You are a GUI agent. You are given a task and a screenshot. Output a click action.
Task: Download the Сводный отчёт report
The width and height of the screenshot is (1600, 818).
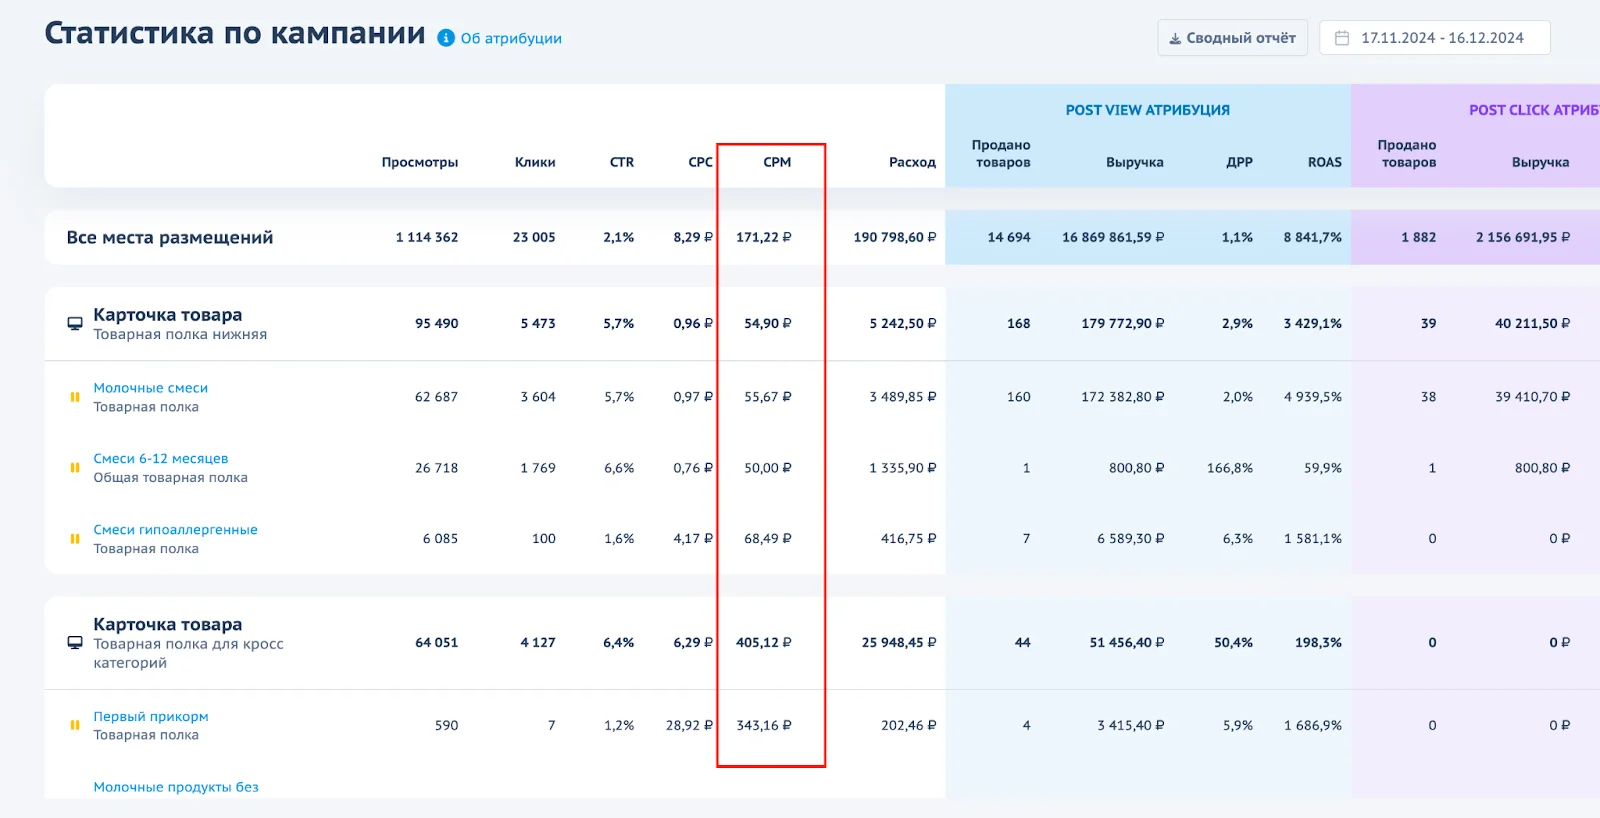click(x=1240, y=38)
